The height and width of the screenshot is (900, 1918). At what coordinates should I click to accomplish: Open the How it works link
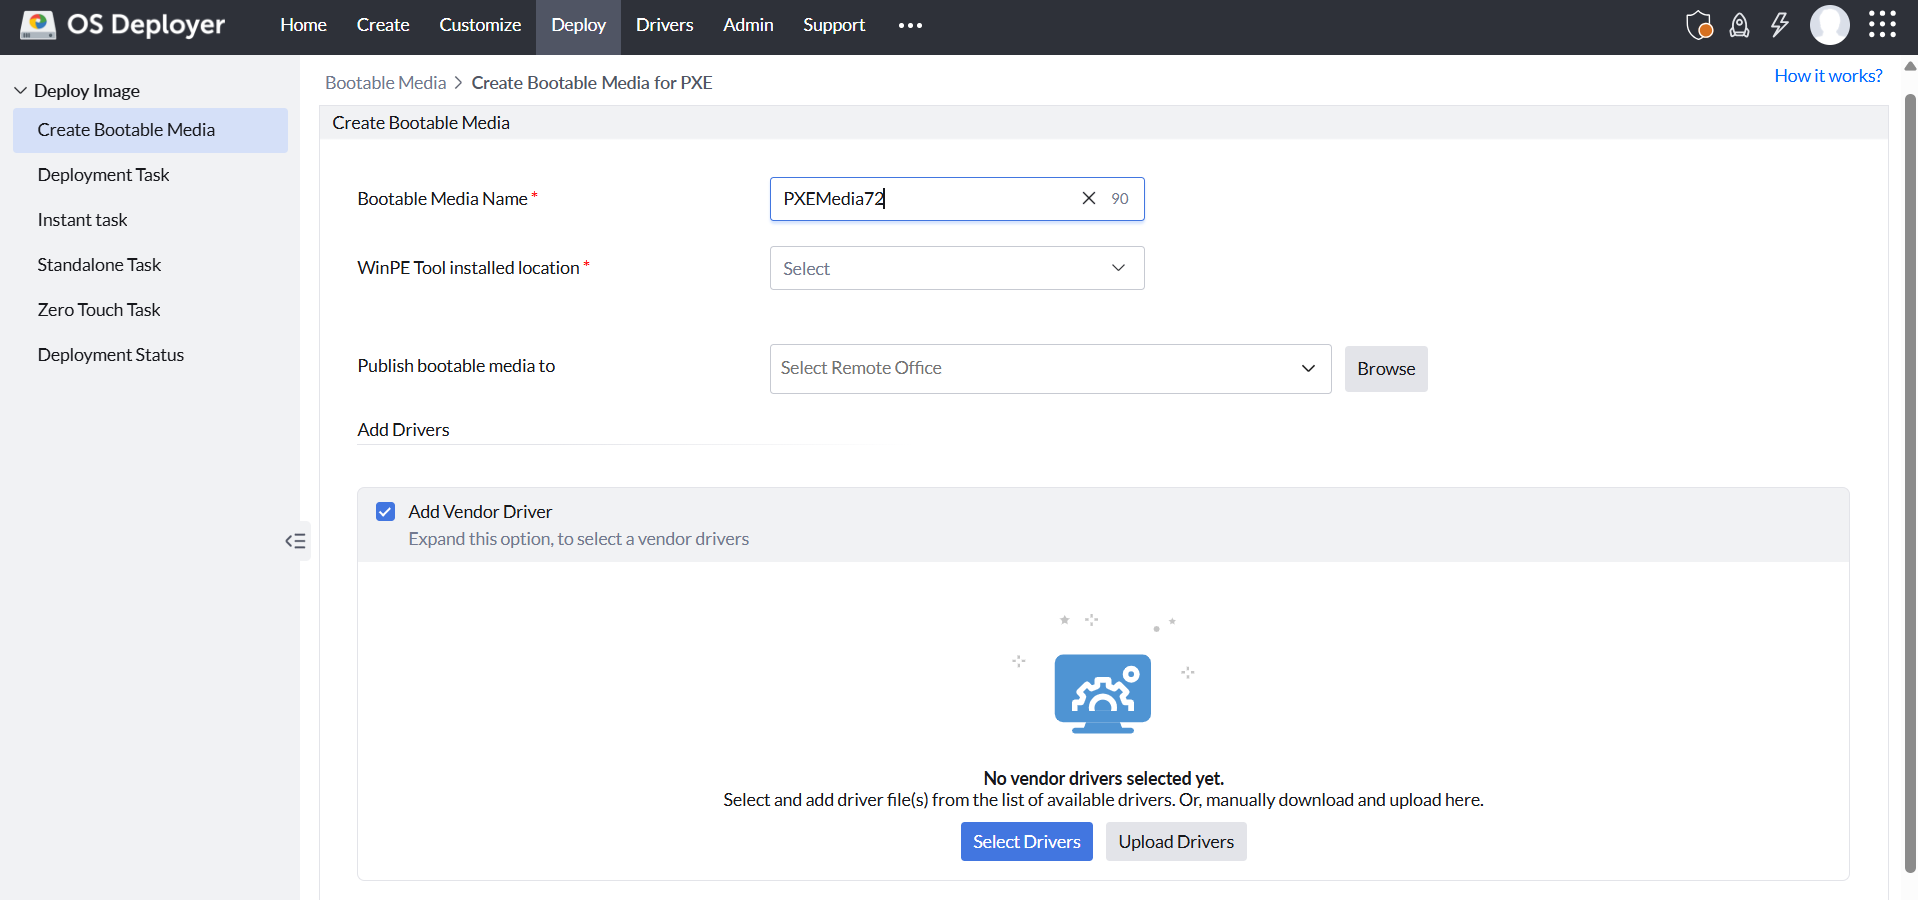coord(1827,76)
